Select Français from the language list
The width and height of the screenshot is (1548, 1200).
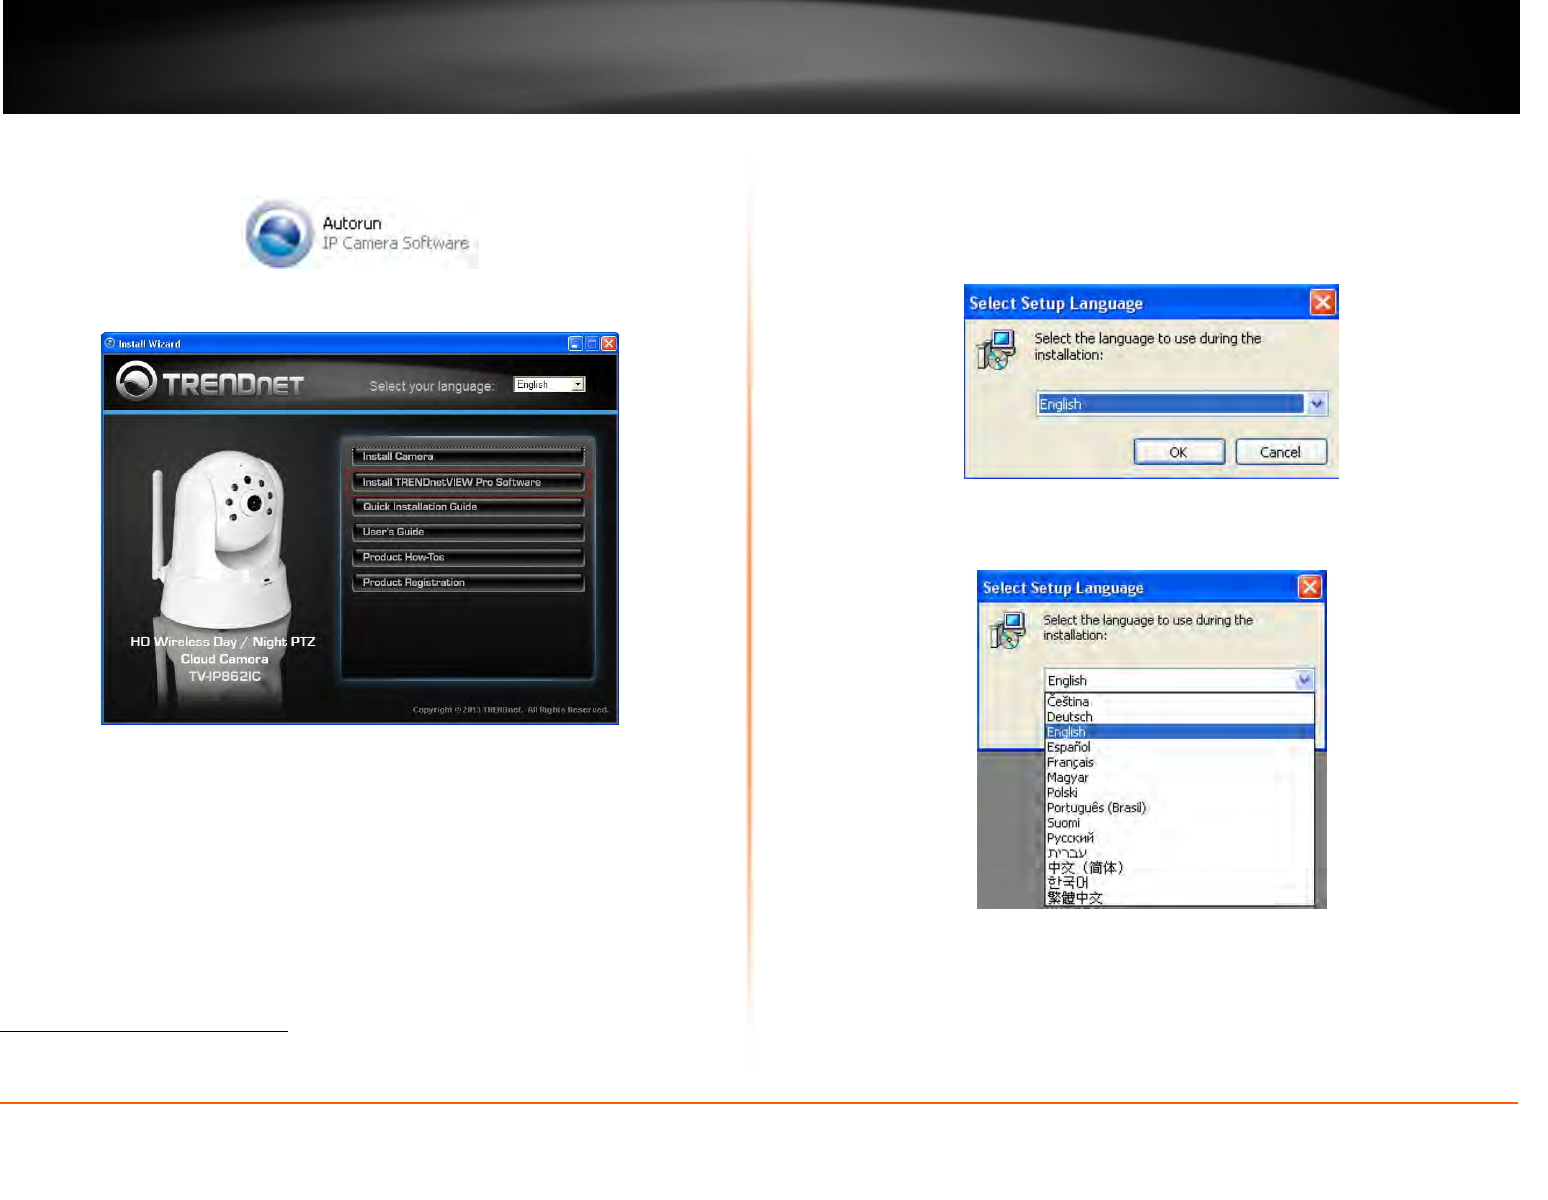click(1179, 762)
